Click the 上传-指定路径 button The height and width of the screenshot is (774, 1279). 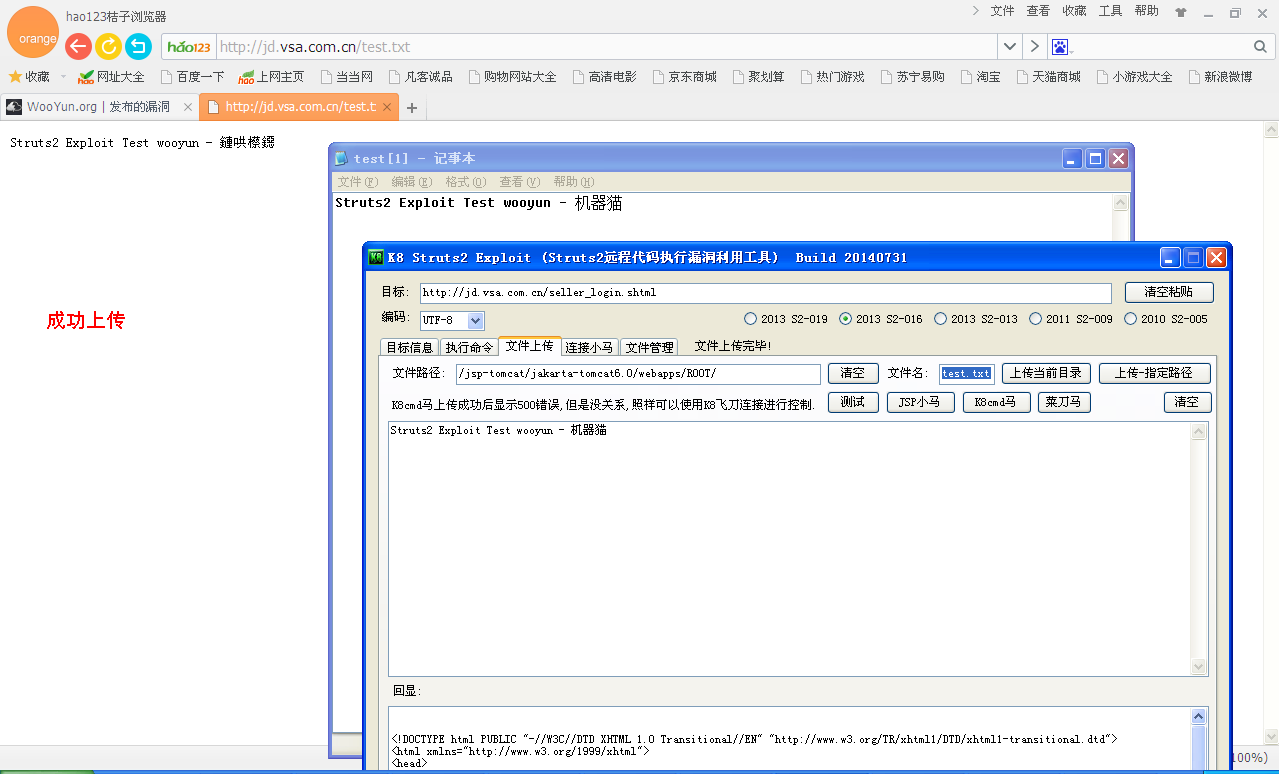(x=1154, y=373)
